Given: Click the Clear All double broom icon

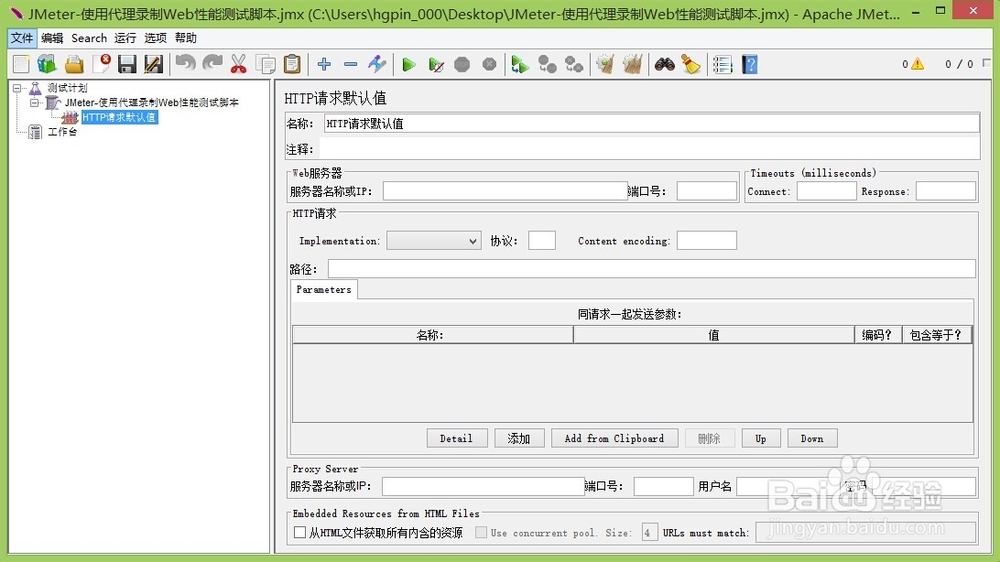Looking at the screenshot, I should (633, 64).
